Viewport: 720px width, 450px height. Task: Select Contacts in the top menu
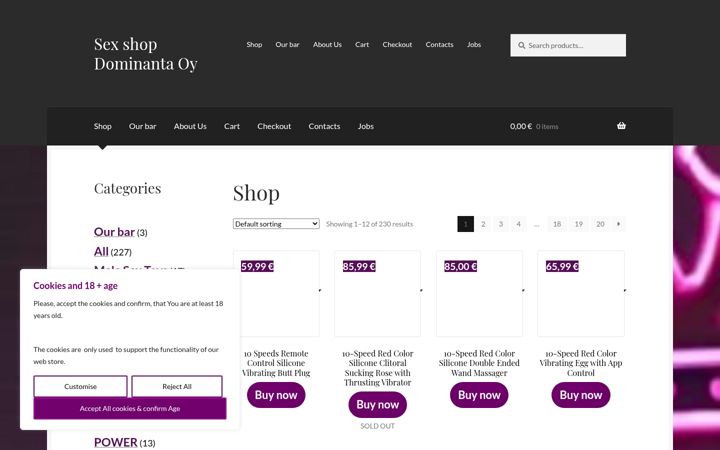point(439,45)
